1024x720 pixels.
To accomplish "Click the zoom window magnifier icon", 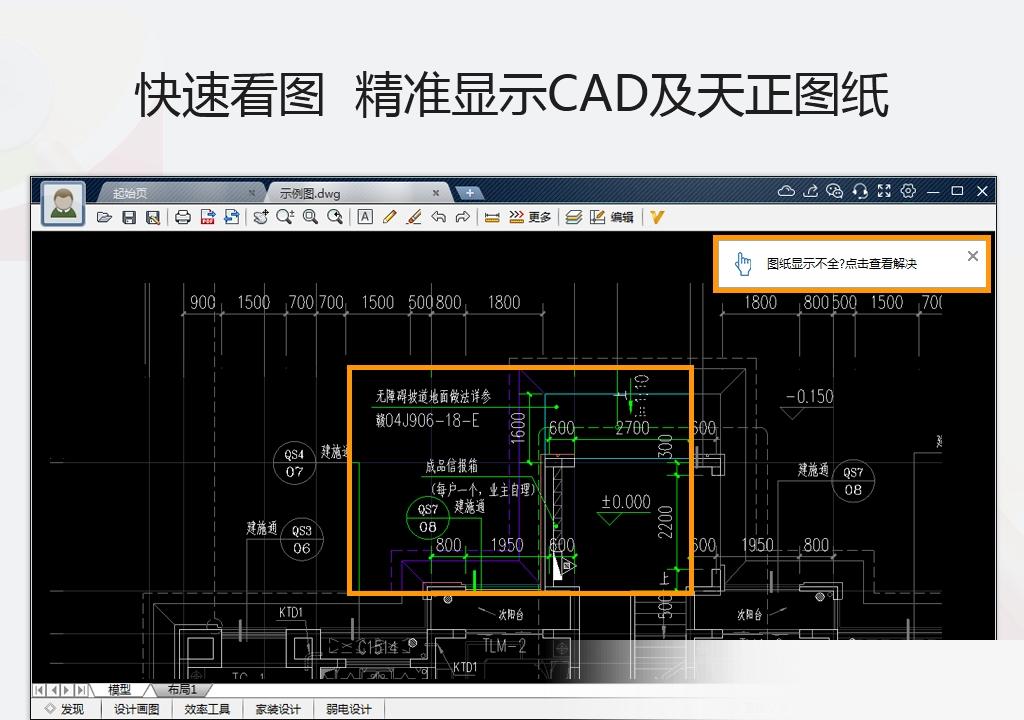I will pyautogui.click(x=310, y=217).
